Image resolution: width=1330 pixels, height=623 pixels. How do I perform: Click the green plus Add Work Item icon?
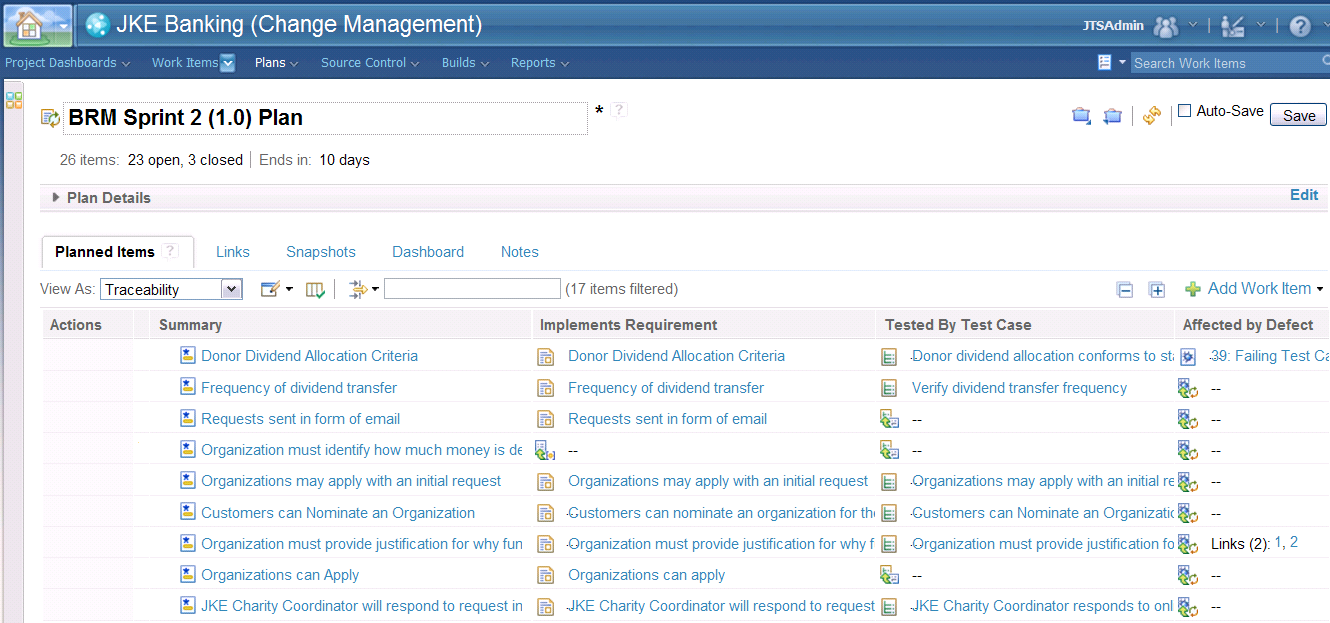(1193, 289)
